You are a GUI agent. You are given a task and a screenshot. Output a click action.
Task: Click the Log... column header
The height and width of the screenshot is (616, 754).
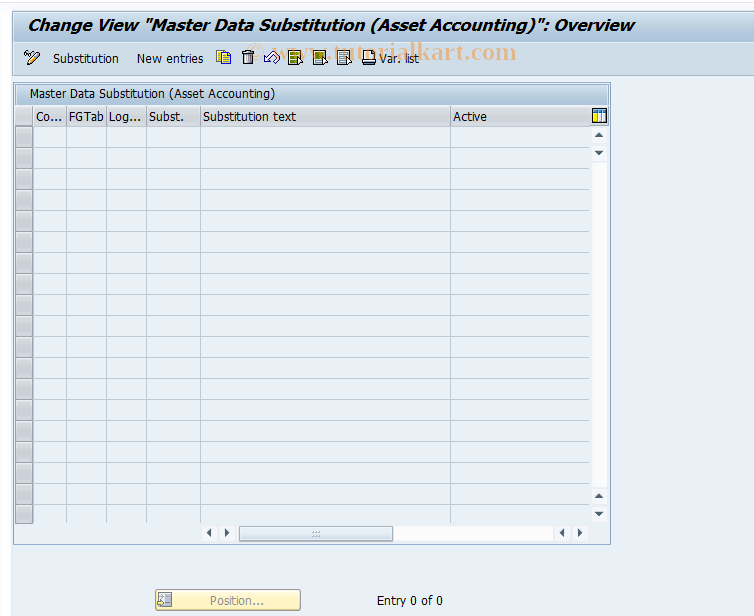click(x=126, y=117)
